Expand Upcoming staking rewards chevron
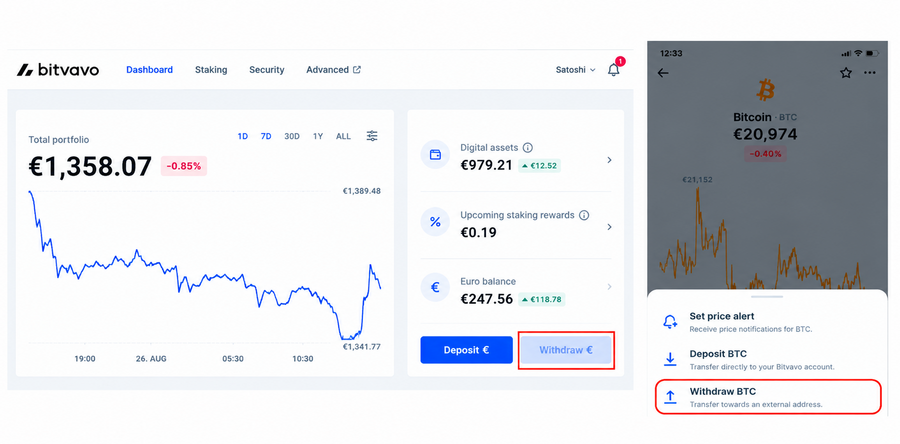 pyautogui.click(x=610, y=227)
